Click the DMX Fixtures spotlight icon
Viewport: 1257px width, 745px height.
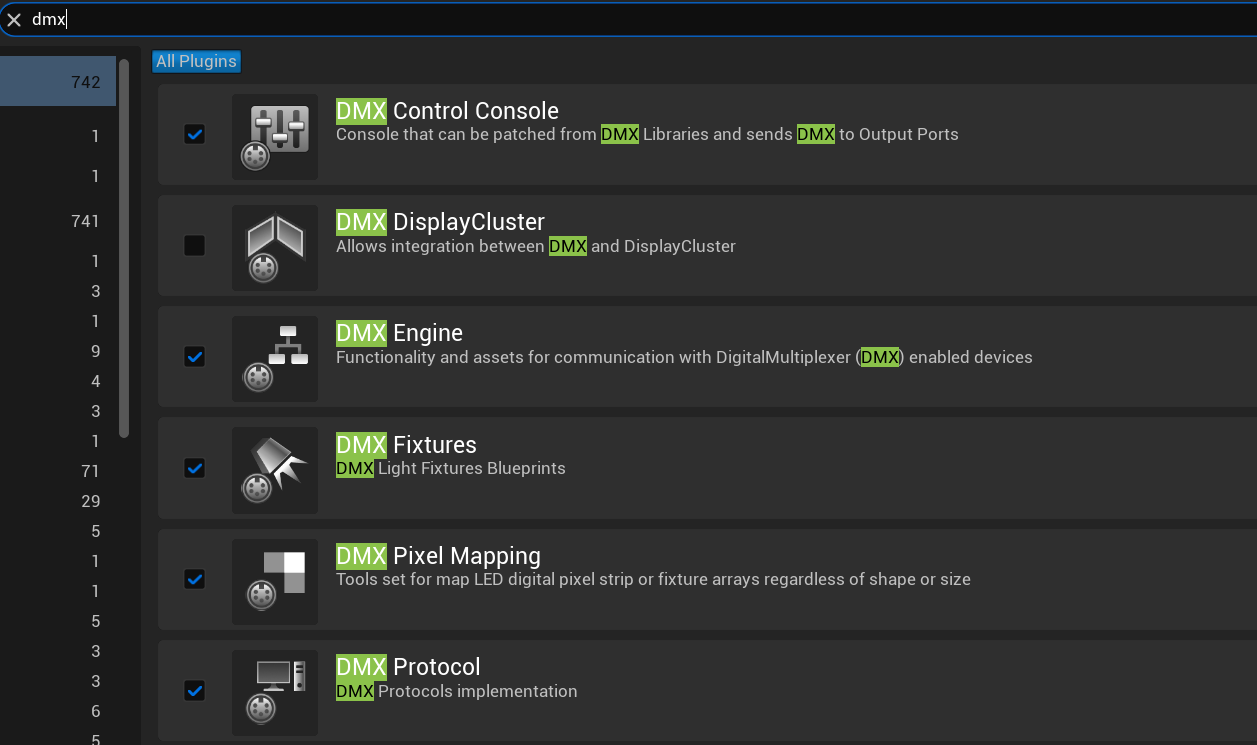coord(275,471)
